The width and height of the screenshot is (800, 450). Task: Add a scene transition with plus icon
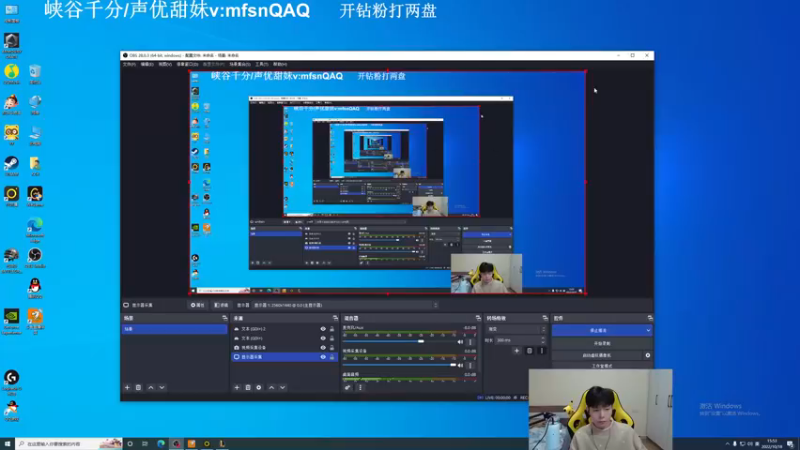pos(516,351)
